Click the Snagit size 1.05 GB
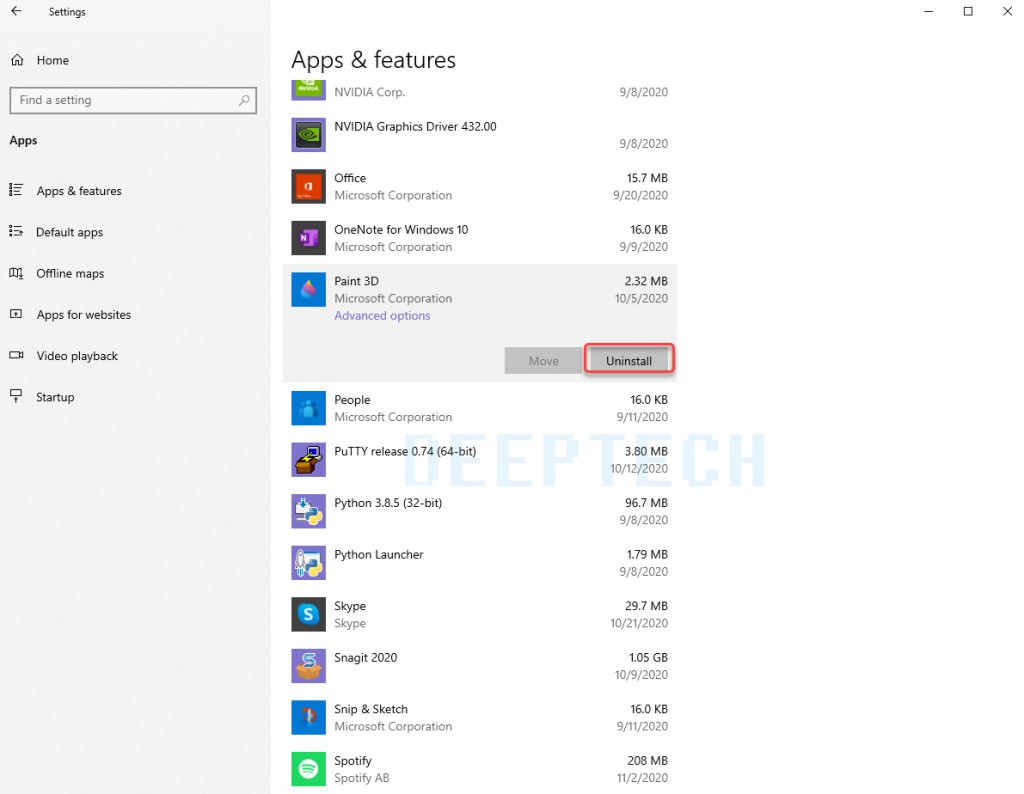This screenshot has height=794, width=1024. (648, 658)
